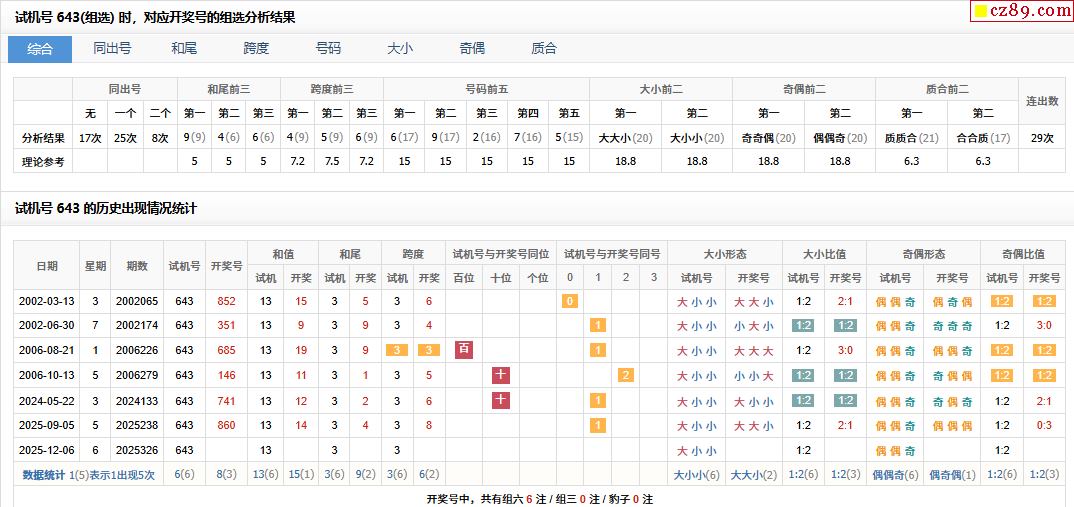
Task: Click the orange 0 badge in 2002-03-13 row
Action: click(570, 301)
